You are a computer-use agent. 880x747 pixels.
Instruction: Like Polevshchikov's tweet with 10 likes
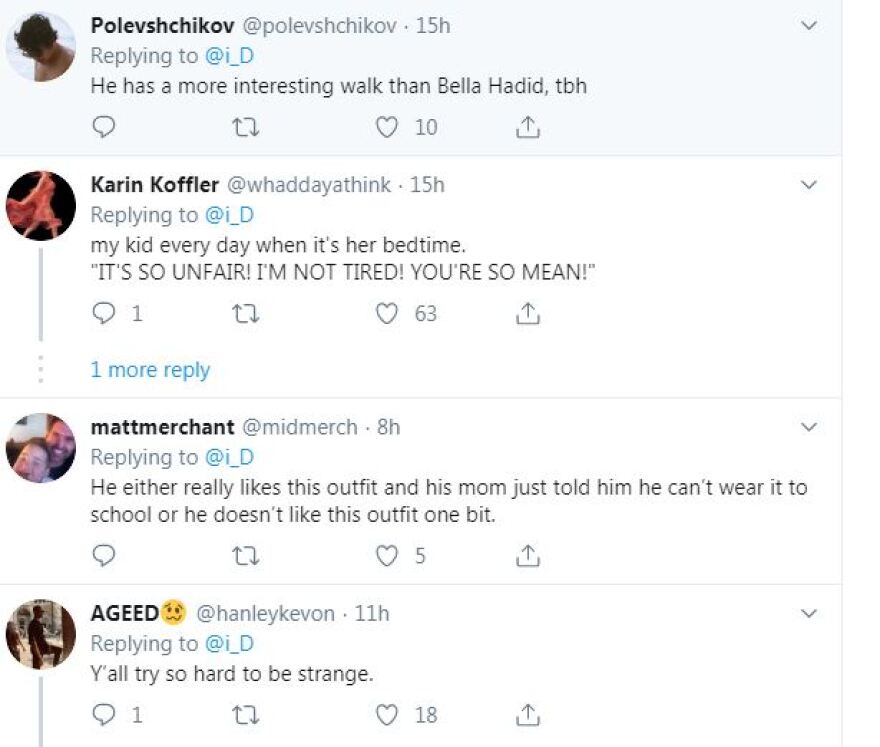point(387,127)
